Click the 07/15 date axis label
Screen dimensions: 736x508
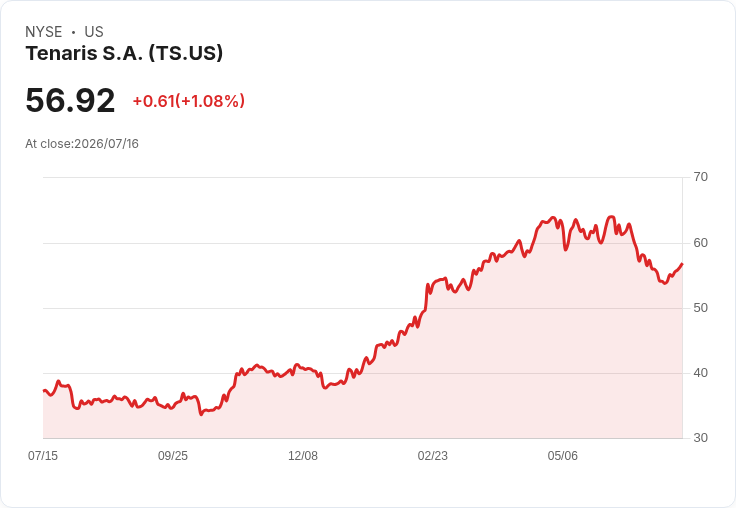tap(43, 455)
